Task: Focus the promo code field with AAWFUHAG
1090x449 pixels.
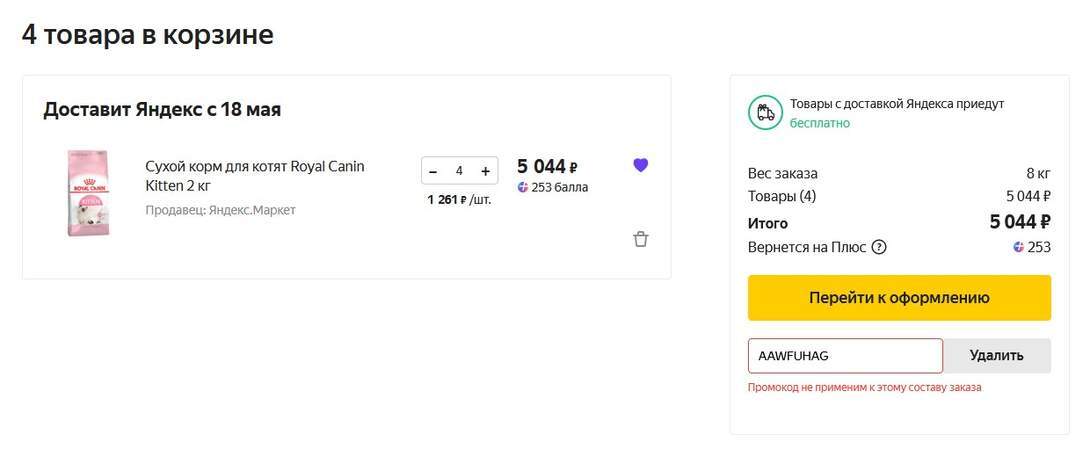Action: point(845,355)
